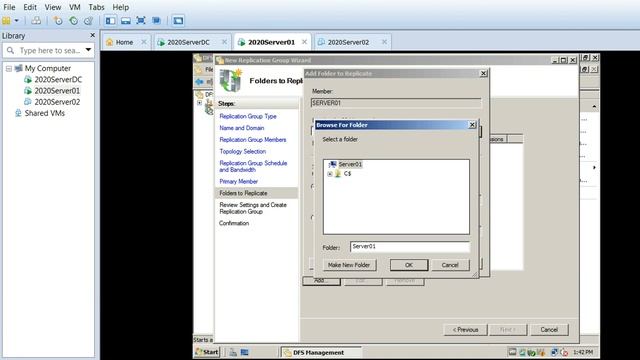Click the yellow power/suspend toolbar icon
Image resolution: width=640 pixels, height=360 pixels.
coord(7,20)
